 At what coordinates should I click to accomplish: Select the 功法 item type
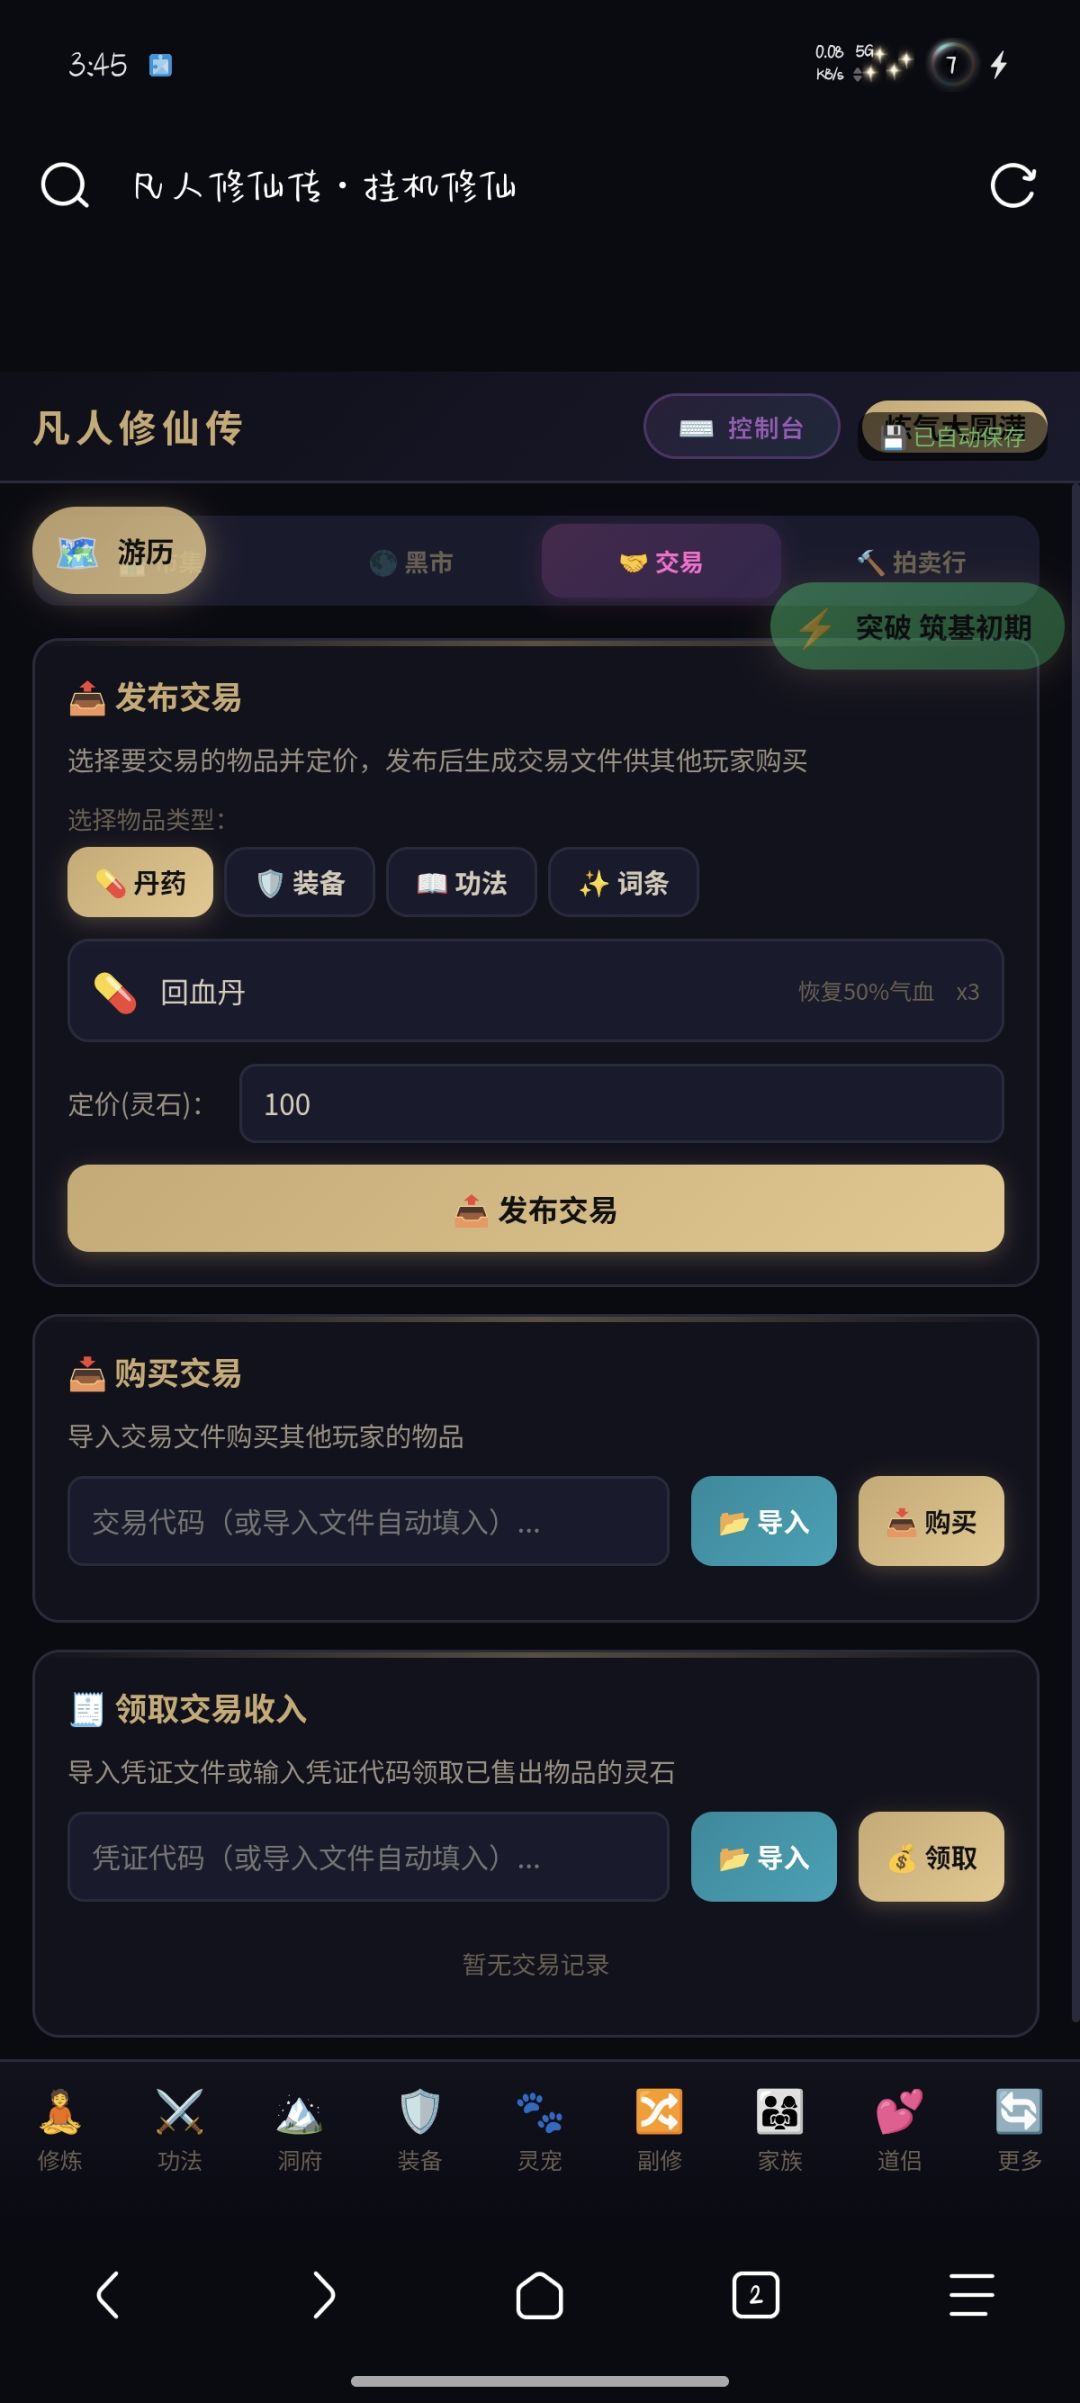coord(462,883)
